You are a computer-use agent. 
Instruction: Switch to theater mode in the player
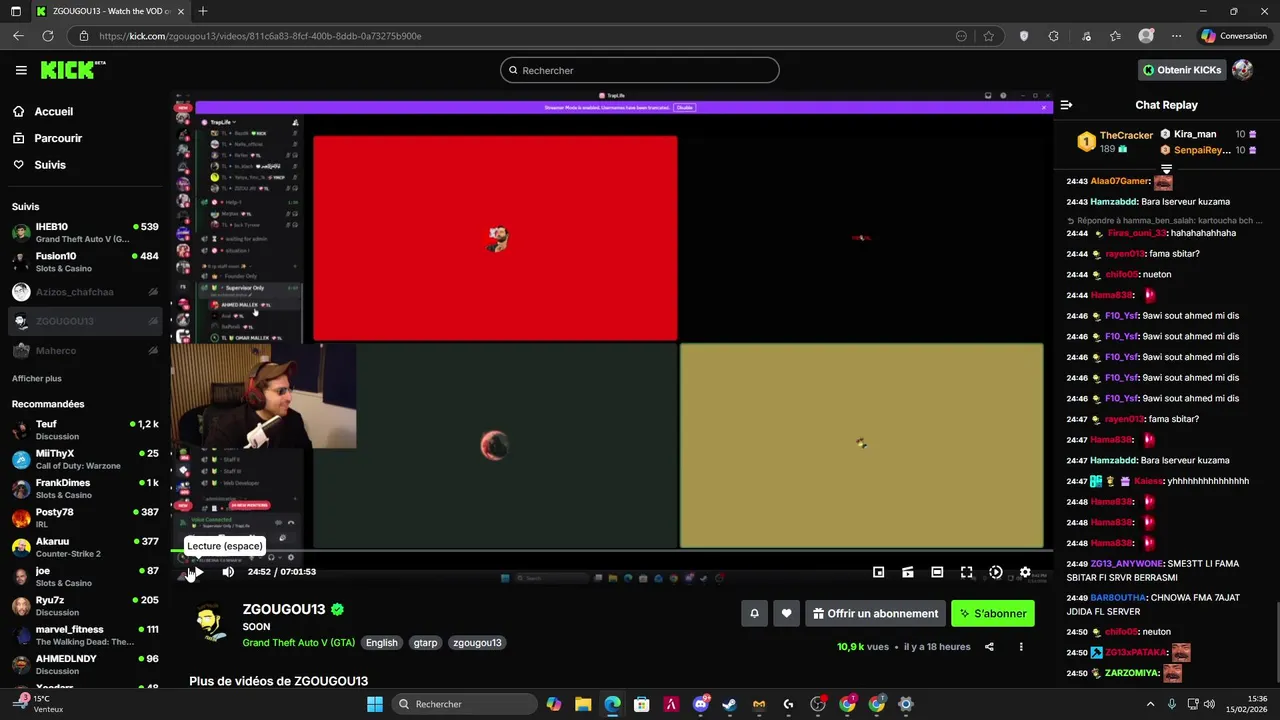click(937, 572)
